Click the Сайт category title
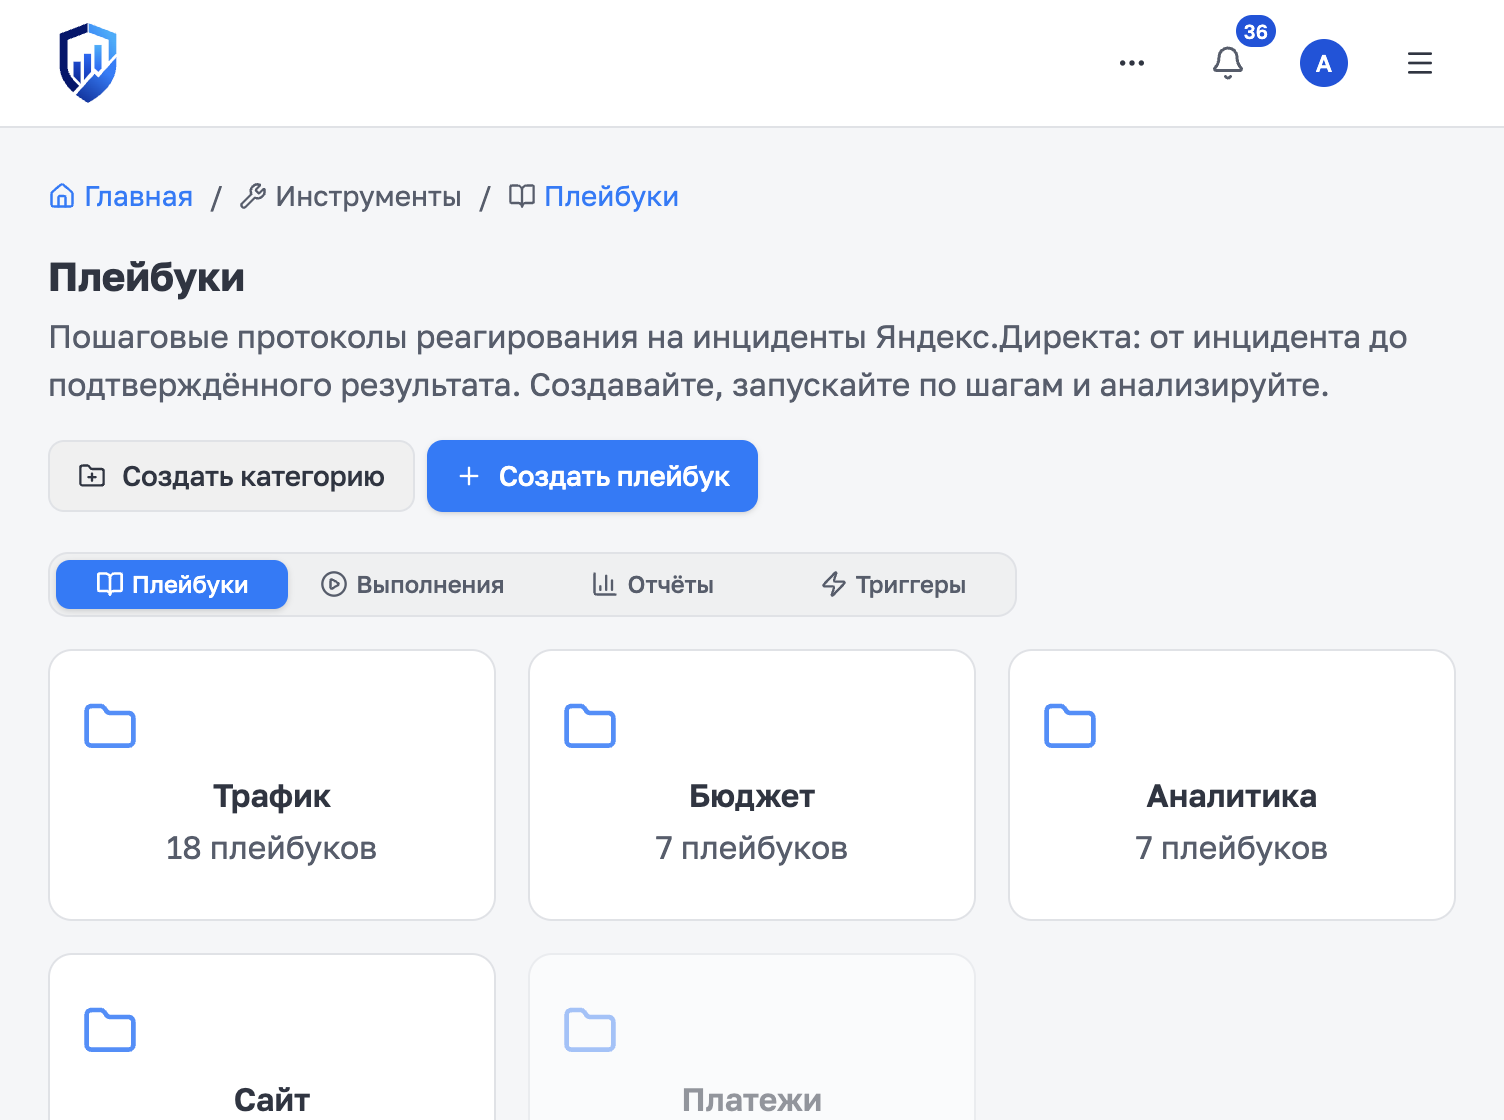Image resolution: width=1504 pixels, height=1120 pixels. tap(272, 1100)
